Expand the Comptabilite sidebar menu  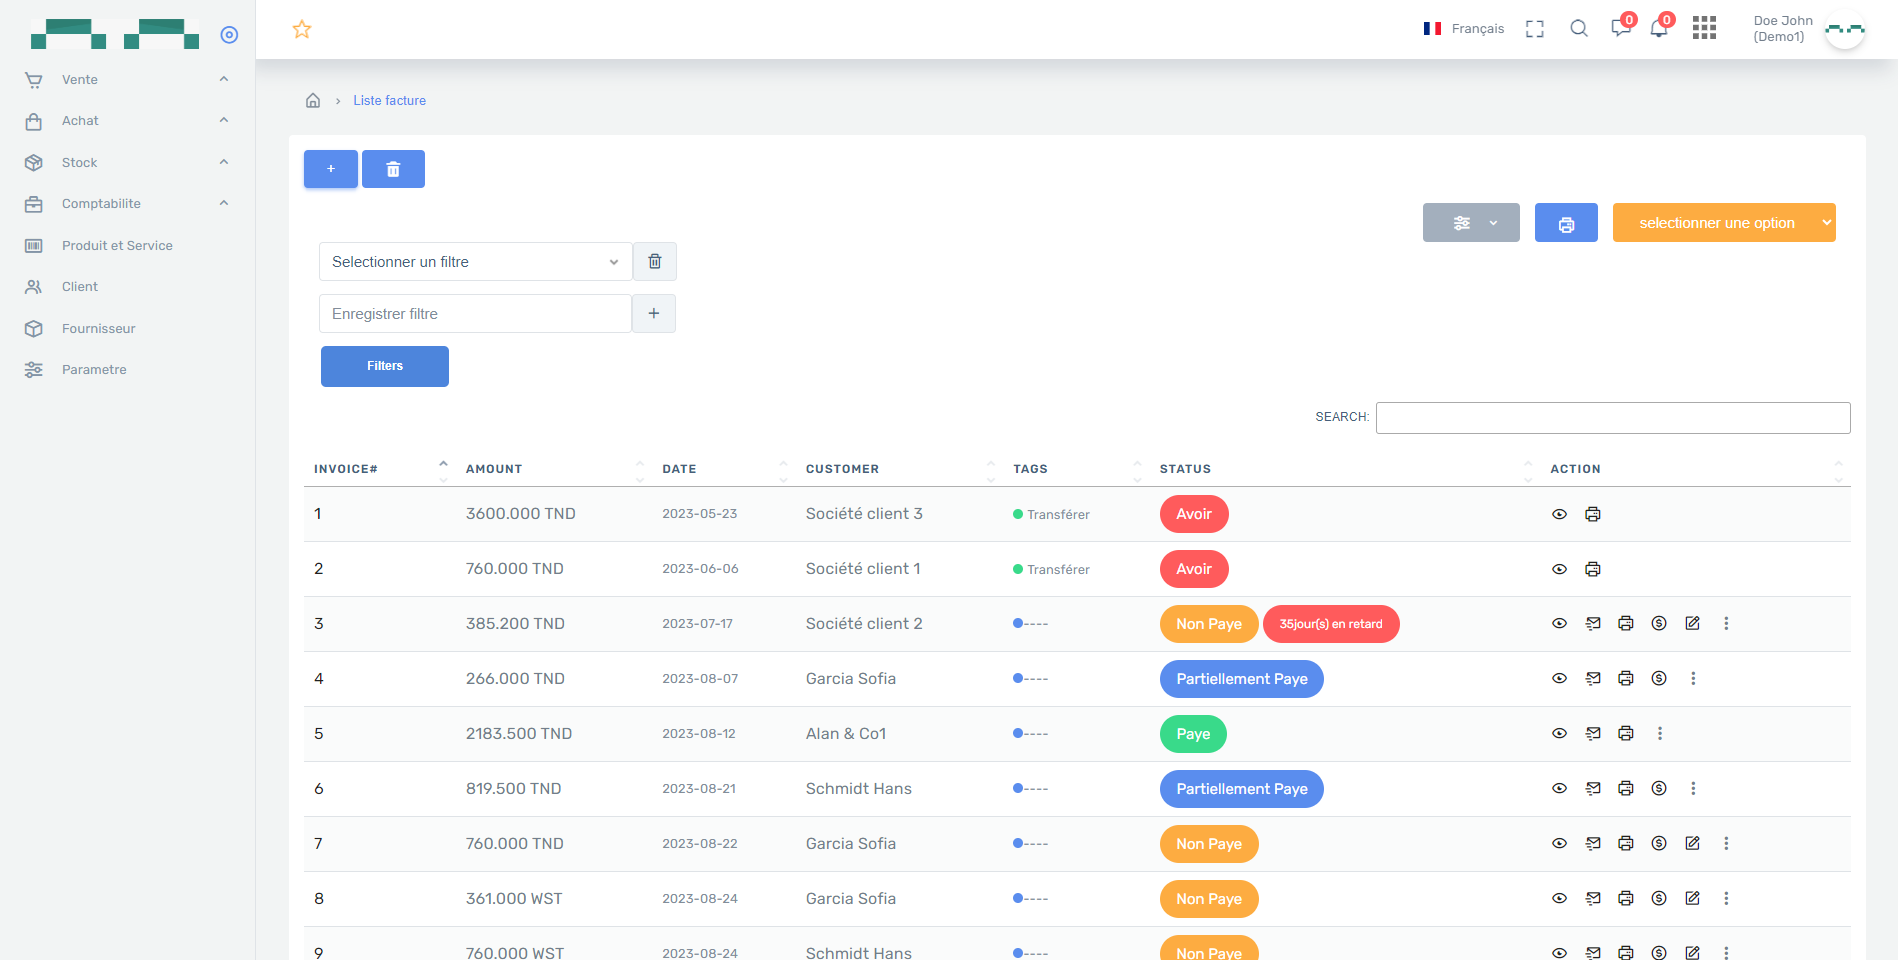coord(127,204)
